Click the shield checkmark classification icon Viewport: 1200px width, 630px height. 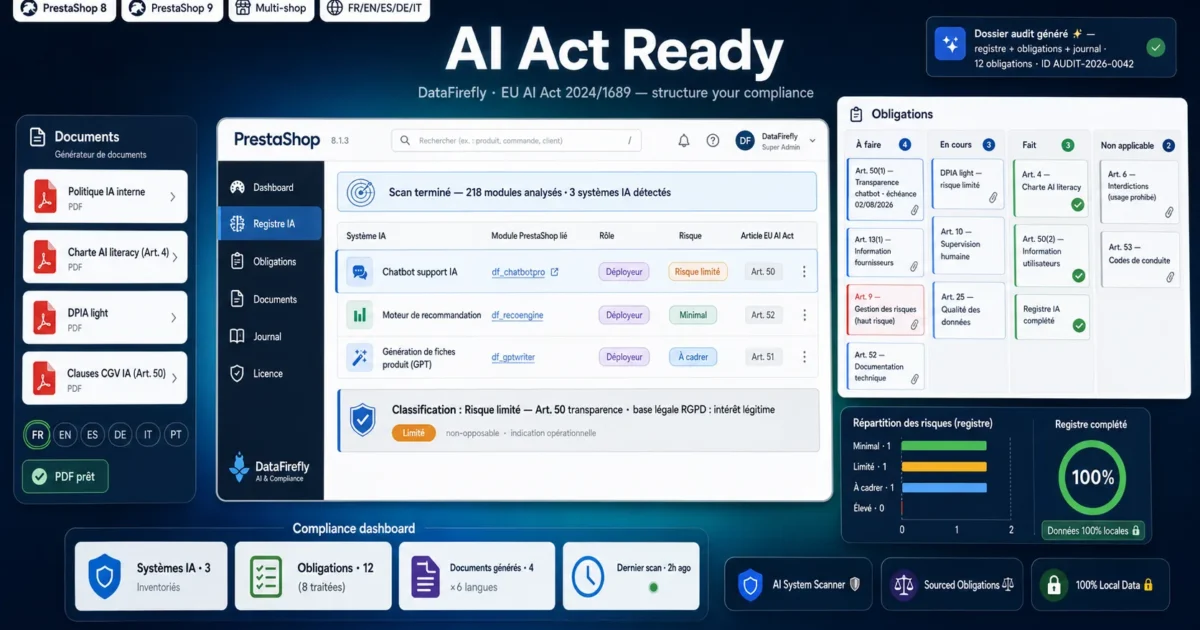click(x=362, y=420)
